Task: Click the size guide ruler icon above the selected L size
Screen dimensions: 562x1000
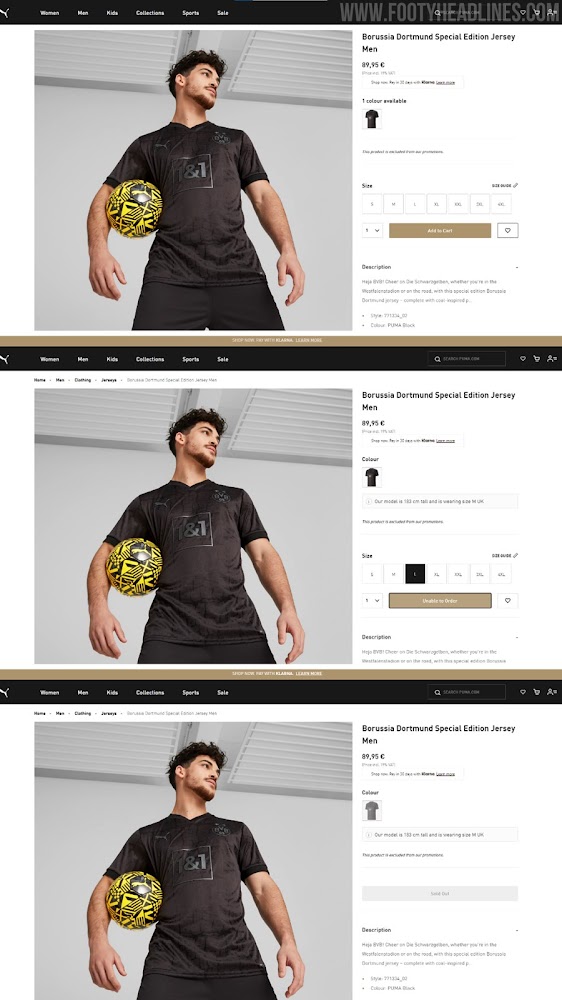Action: pos(515,555)
